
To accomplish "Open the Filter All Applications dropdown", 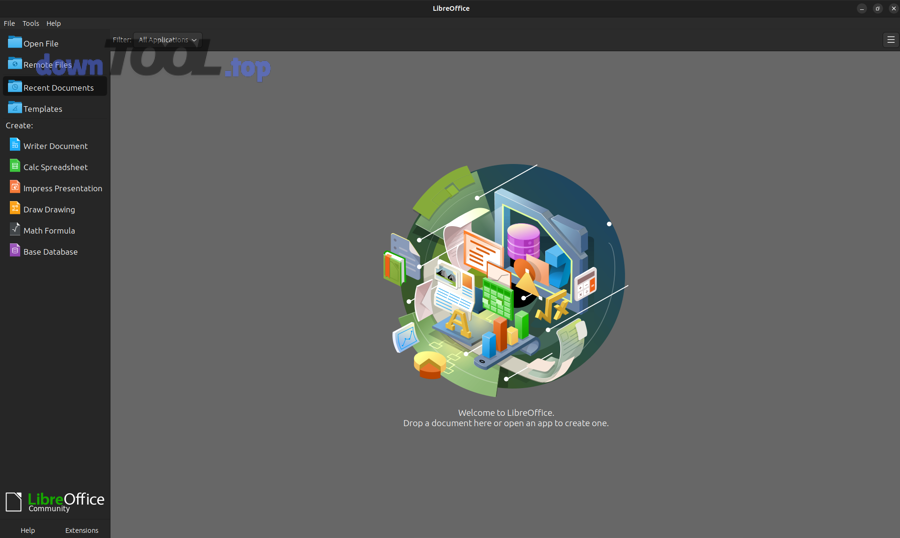I will click(x=167, y=40).
